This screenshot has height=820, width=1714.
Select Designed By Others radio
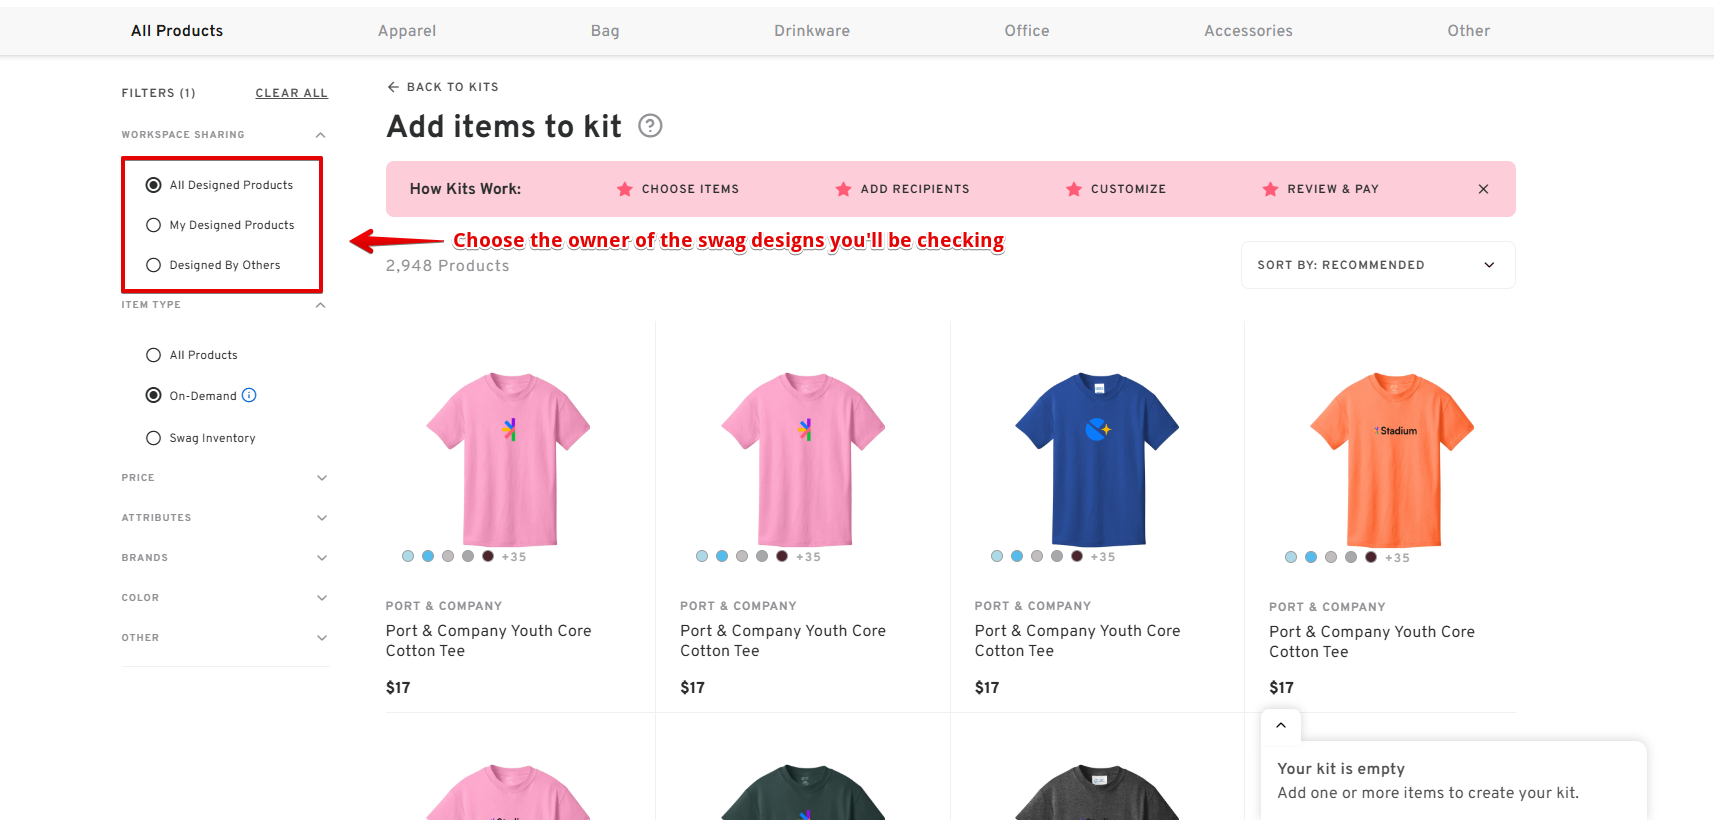click(154, 265)
